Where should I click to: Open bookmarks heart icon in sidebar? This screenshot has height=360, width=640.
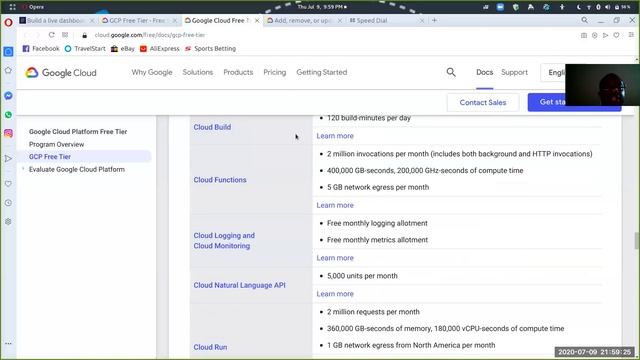pyautogui.click(x=8, y=184)
